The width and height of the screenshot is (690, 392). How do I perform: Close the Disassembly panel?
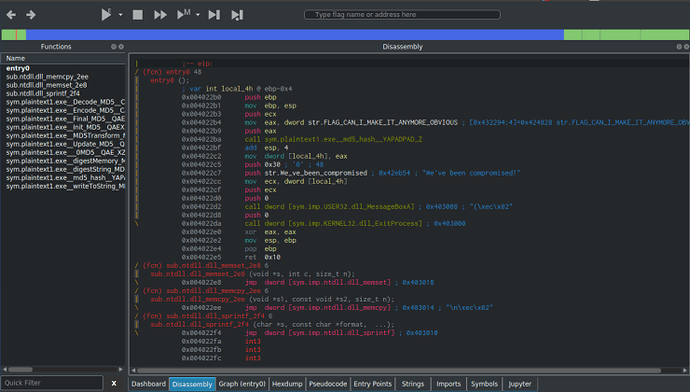tap(686, 47)
